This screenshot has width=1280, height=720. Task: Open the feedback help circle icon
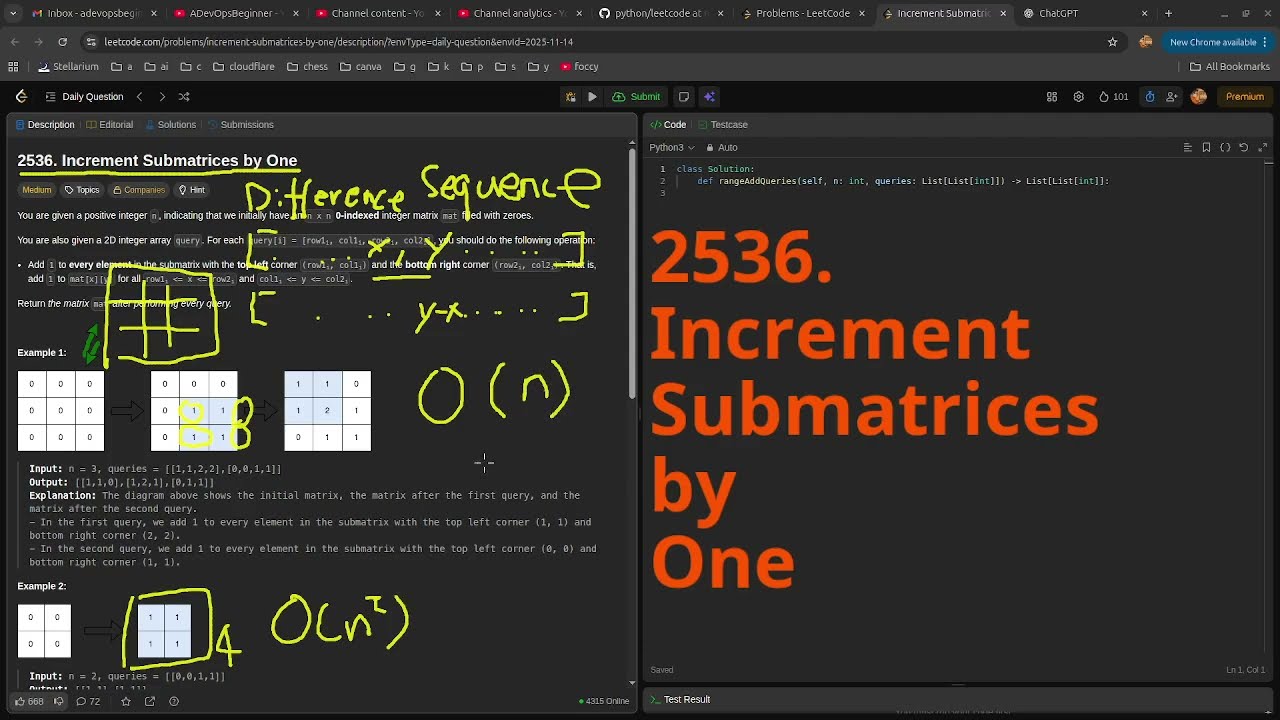pos(174,701)
